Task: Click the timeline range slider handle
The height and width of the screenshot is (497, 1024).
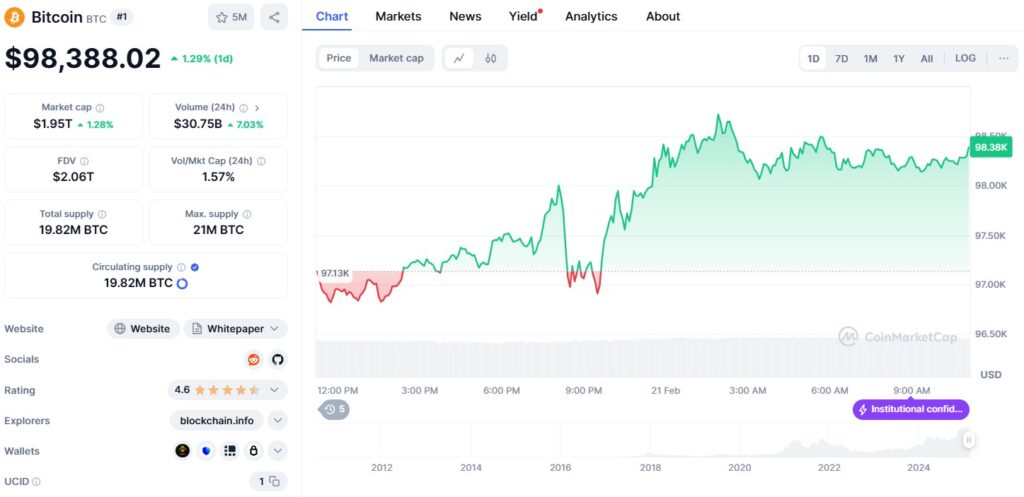Action: 968,440
